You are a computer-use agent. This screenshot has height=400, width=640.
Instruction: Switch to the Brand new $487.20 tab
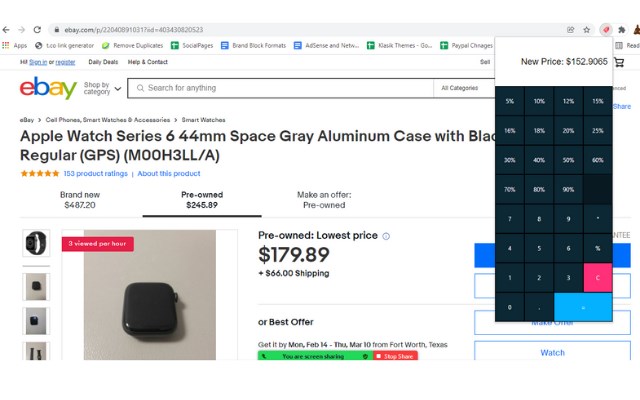pos(80,200)
